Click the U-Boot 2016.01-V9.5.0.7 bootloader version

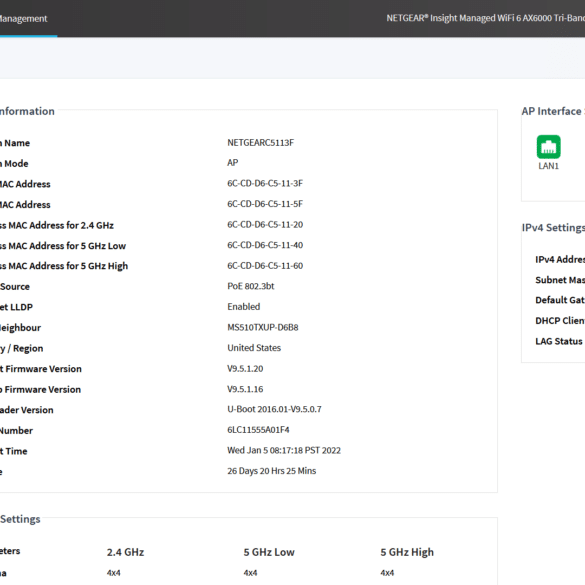(x=274, y=409)
